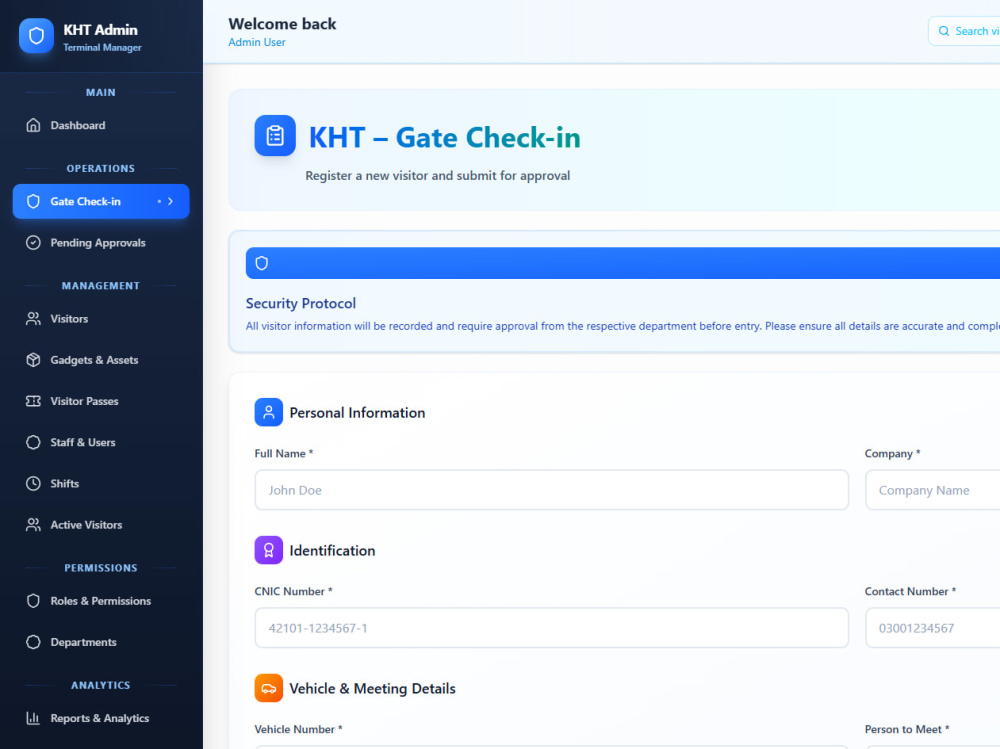Click the Register a new visitor subtitle

pyautogui.click(x=438, y=175)
